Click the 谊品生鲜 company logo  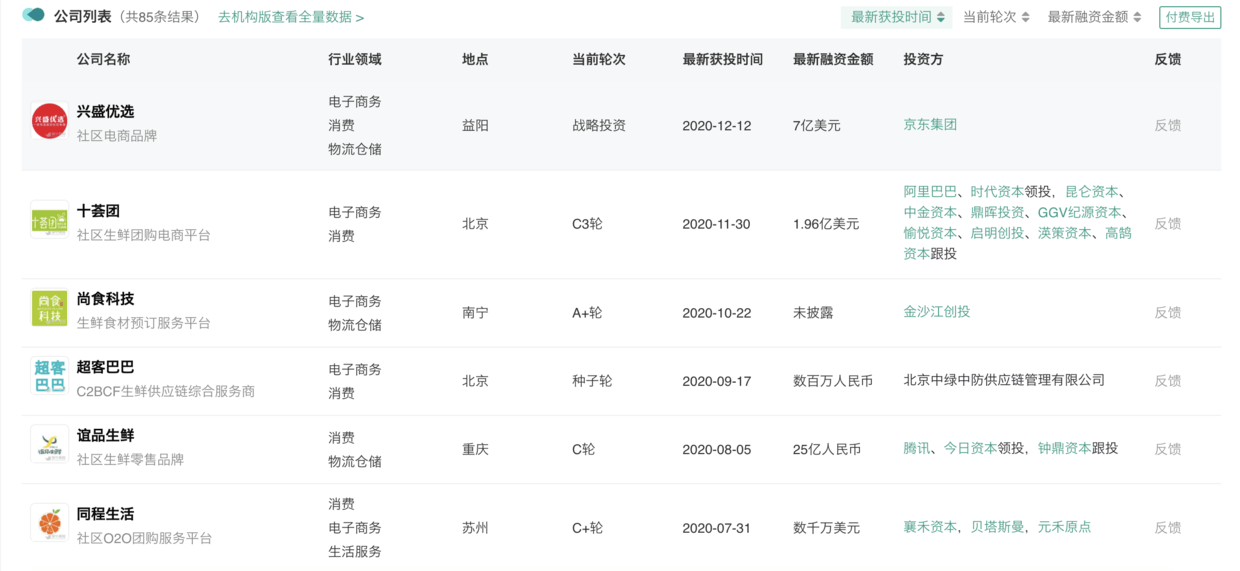coord(49,445)
